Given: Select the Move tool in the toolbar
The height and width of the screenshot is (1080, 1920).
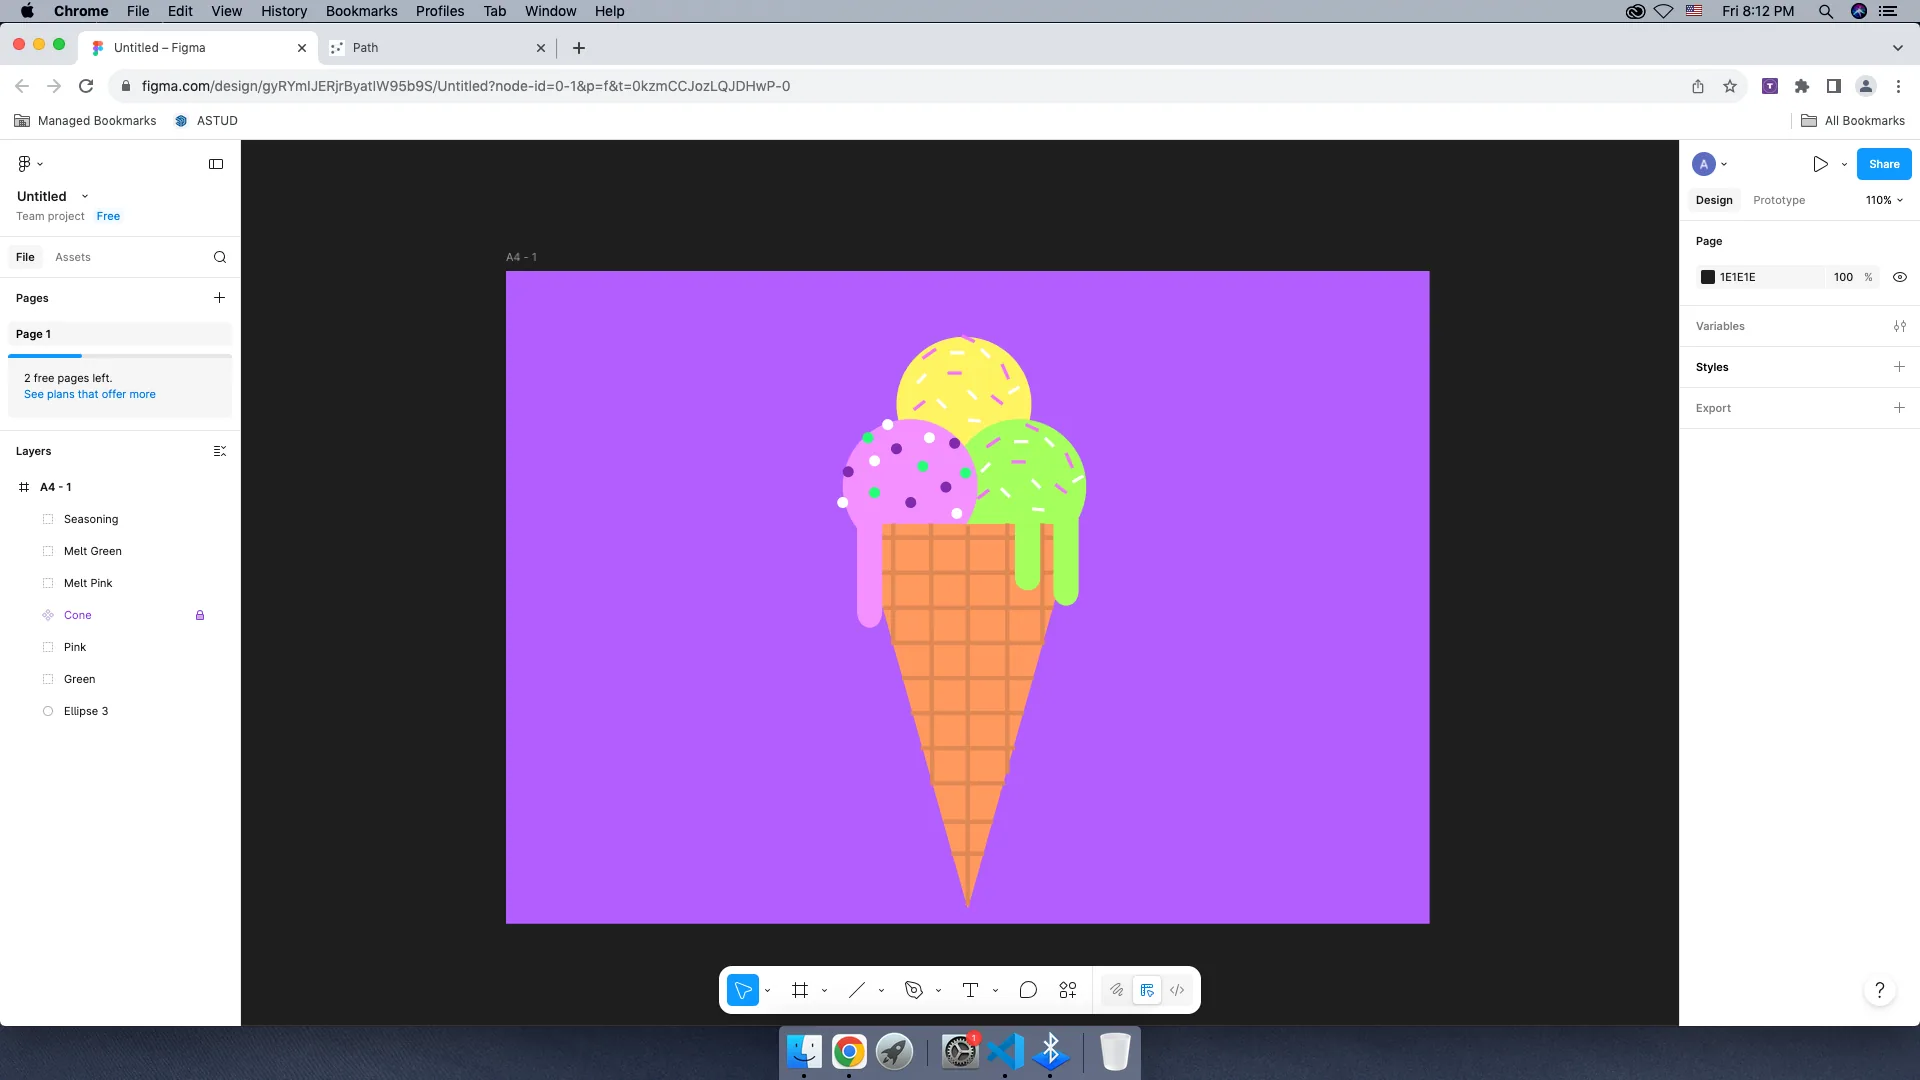Looking at the screenshot, I should pos(743,990).
